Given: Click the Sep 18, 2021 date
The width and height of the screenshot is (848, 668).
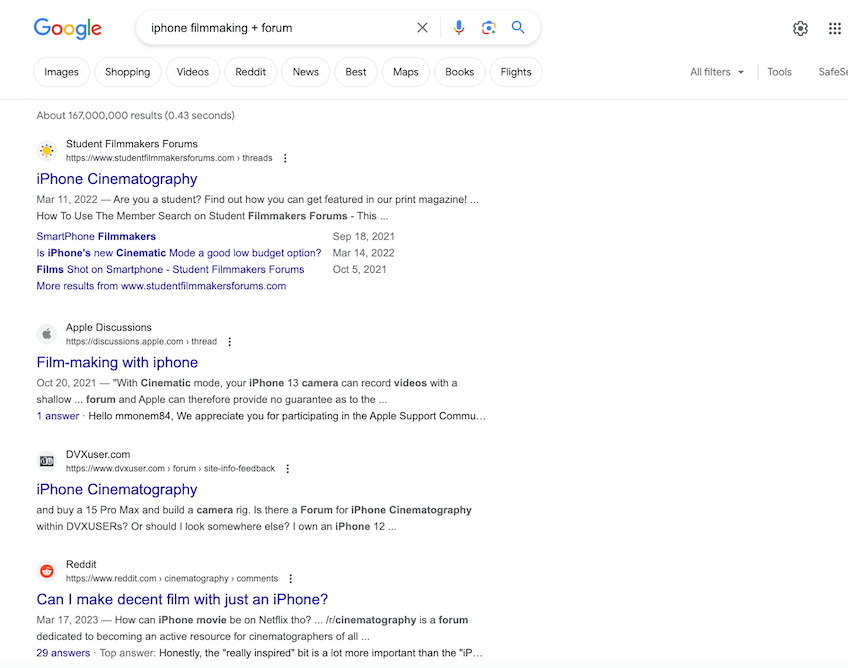Looking at the screenshot, I should [363, 236].
